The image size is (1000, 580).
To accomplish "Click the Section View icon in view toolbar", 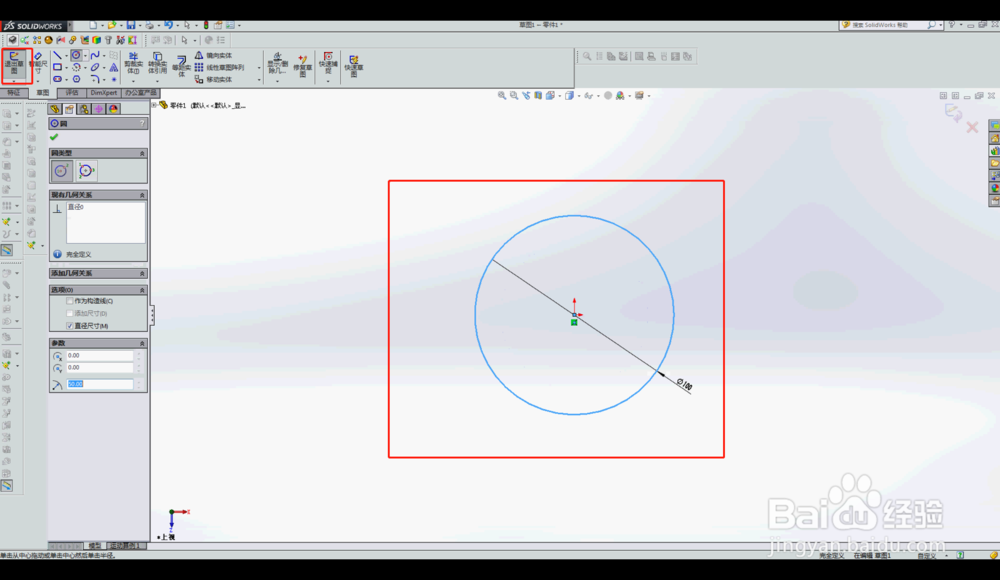I will [x=538, y=96].
